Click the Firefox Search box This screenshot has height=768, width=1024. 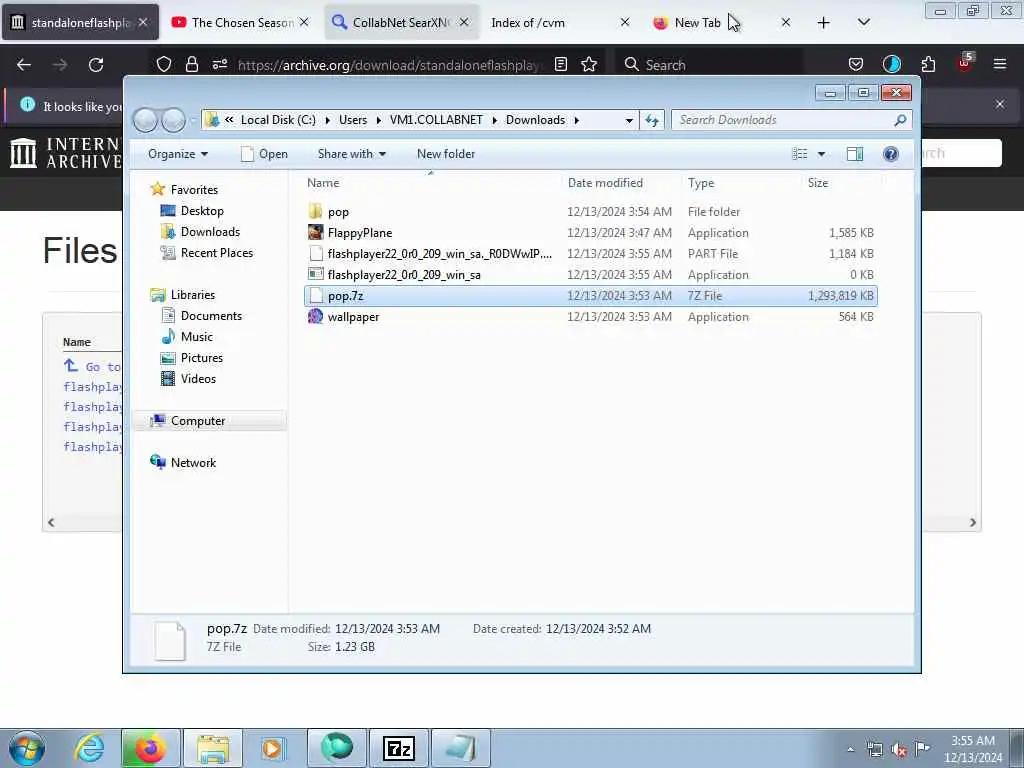point(709,65)
